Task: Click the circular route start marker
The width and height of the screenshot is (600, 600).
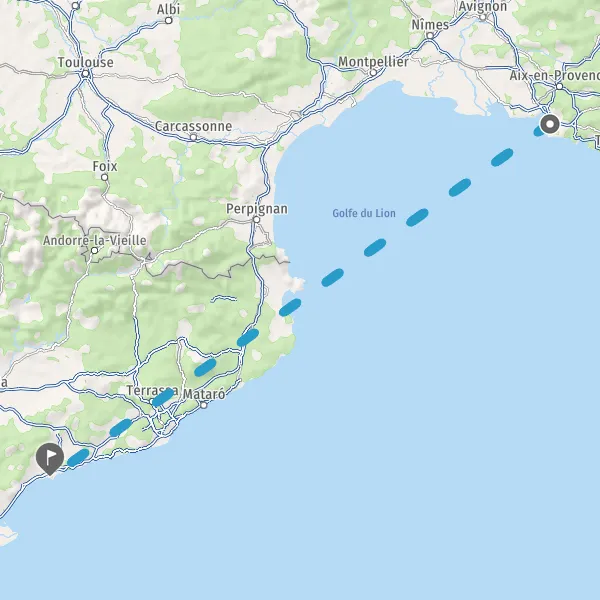Action: [x=550, y=124]
